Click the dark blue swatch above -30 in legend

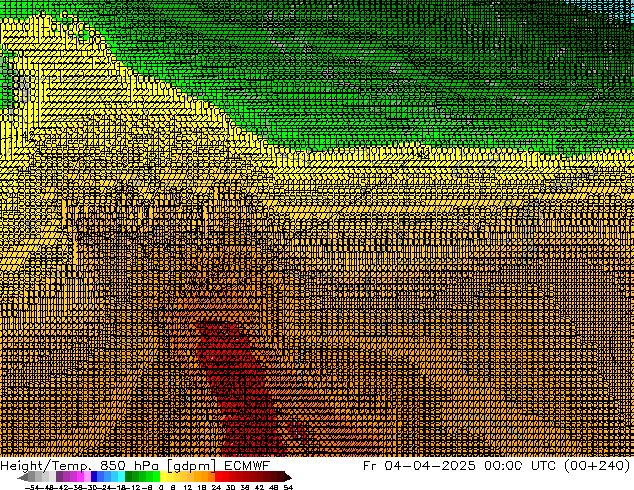(x=94, y=477)
